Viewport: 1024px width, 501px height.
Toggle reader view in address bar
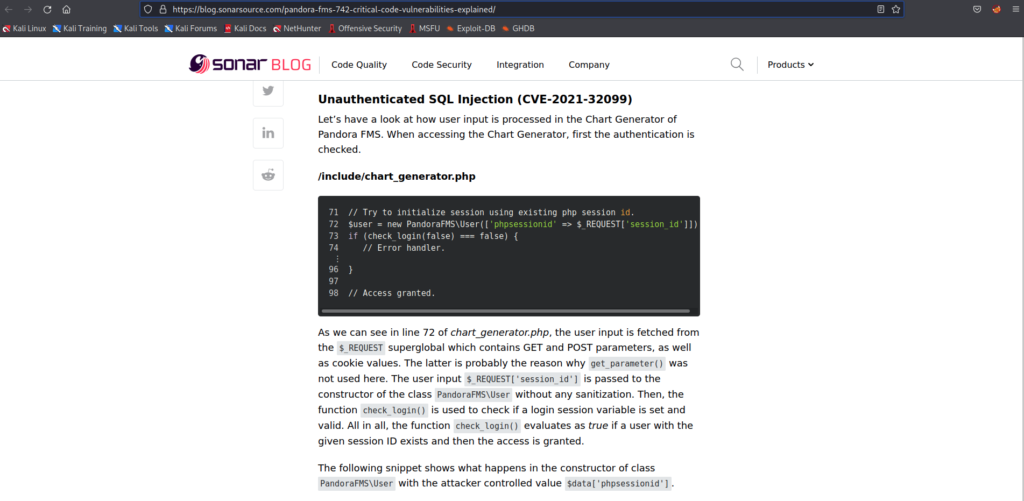click(x=880, y=9)
